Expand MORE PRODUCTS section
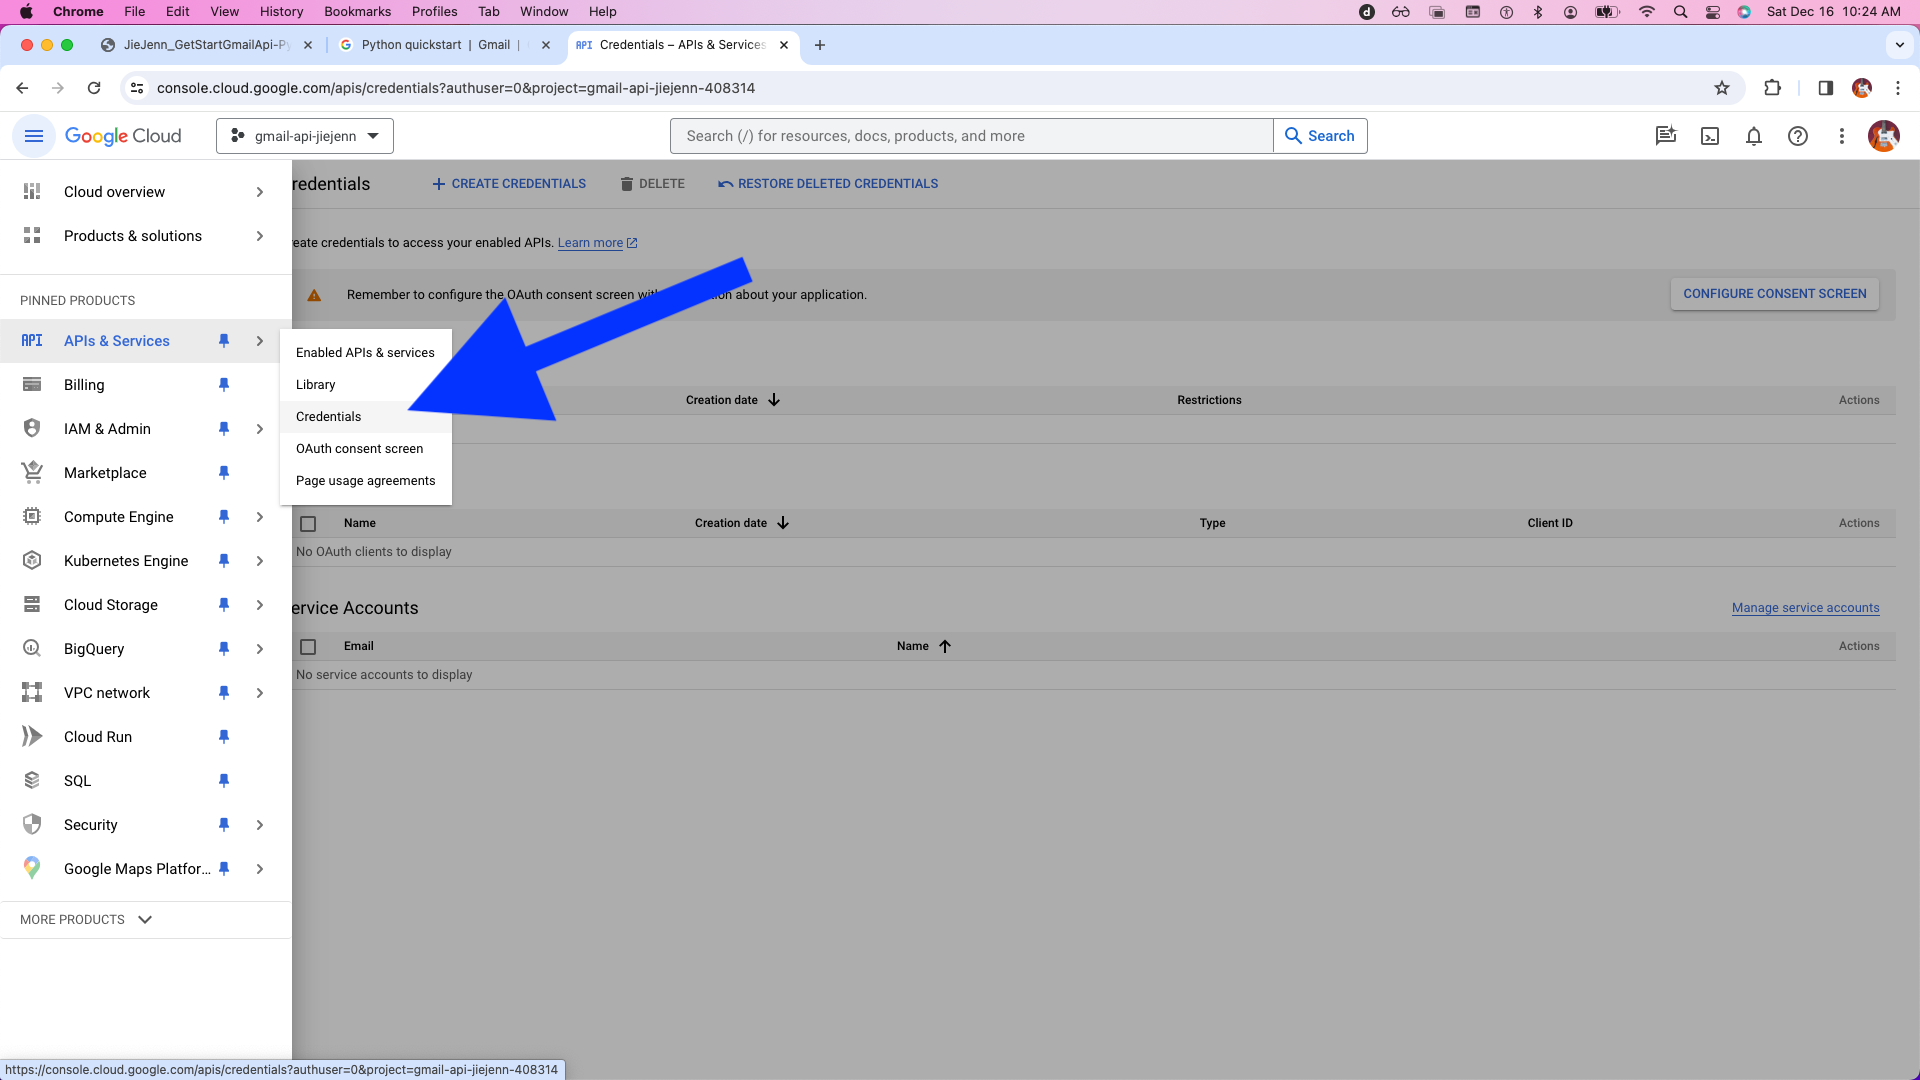Image resolution: width=1920 pixels, height=1080 pixels. click(x=86, y=920)
